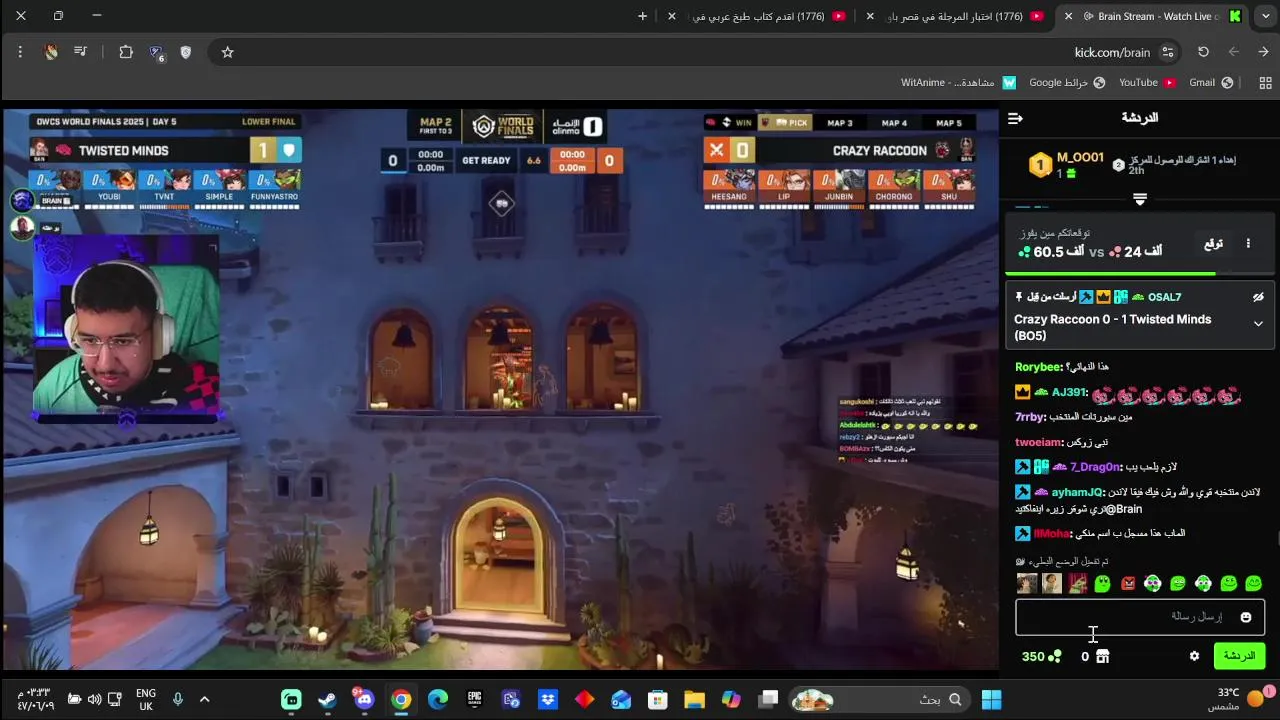This screenshot has width=1280, height=720.
Task: Open AJ391's username in chat
Action: (1069, 392)
